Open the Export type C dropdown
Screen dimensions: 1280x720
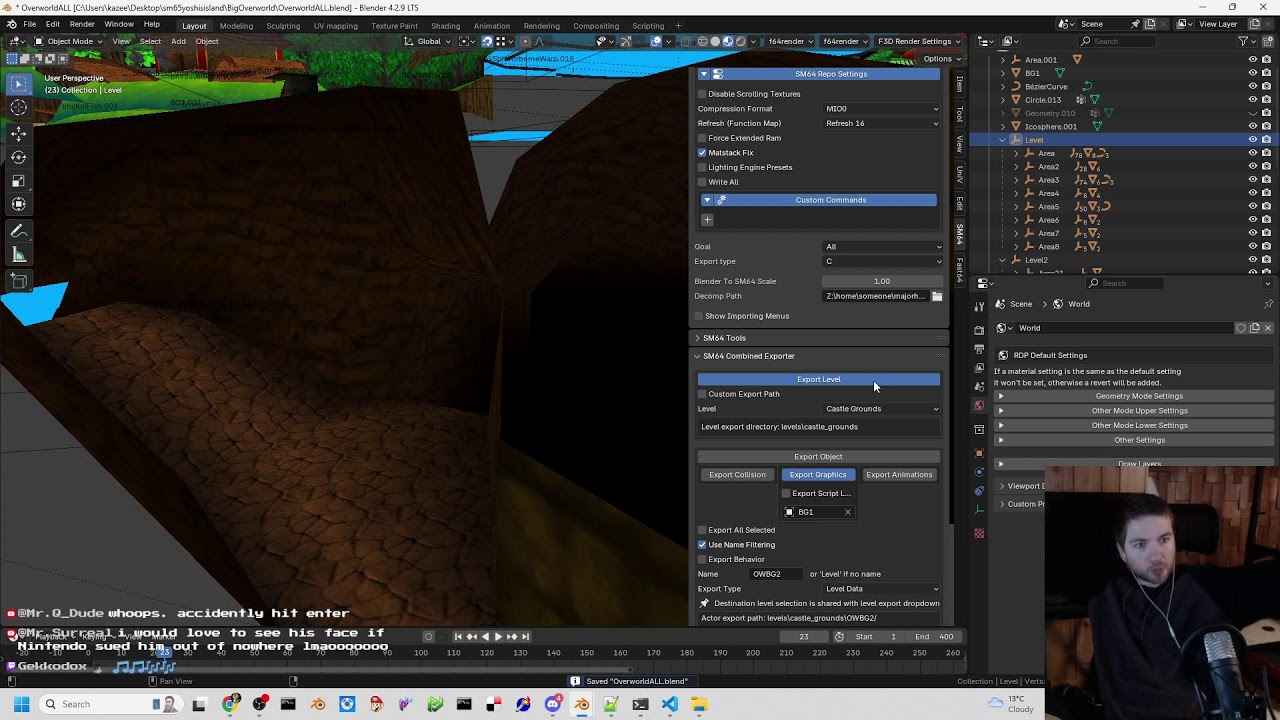[882, 261]
